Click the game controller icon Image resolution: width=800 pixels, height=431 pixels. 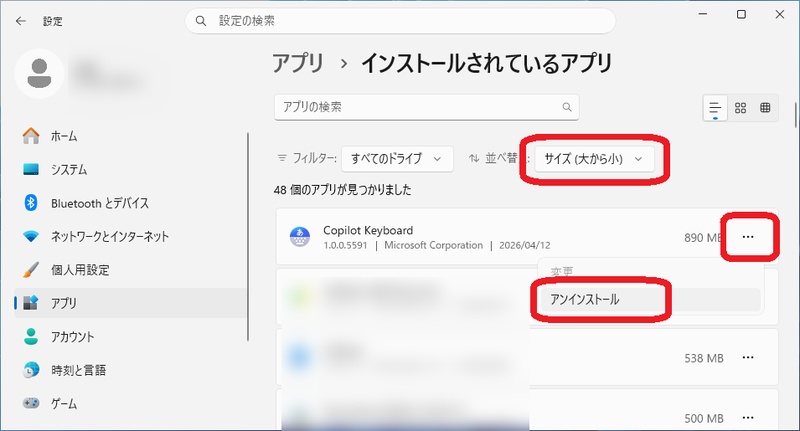coord(31,403)
